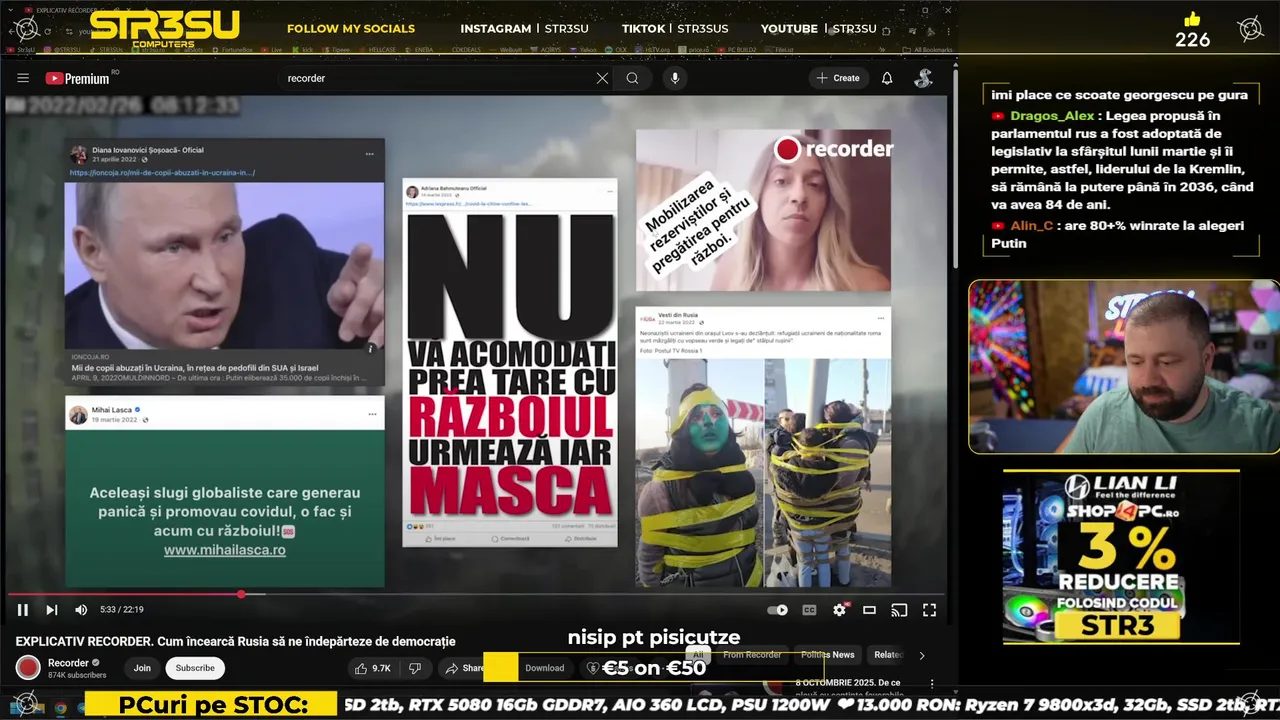Open the player settings gear
Image resolution: width=1280 pixels, height=720 pixels.
(x=840, y=610)
